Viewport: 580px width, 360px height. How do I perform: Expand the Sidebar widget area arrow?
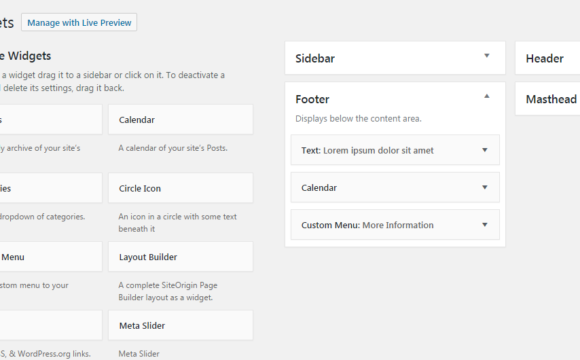click(487, 56)
